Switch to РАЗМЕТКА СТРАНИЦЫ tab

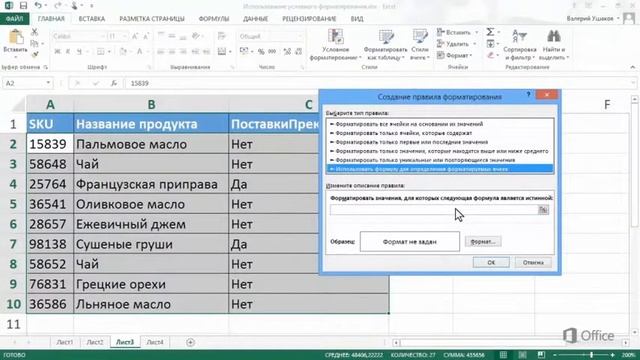click(152, 19)
